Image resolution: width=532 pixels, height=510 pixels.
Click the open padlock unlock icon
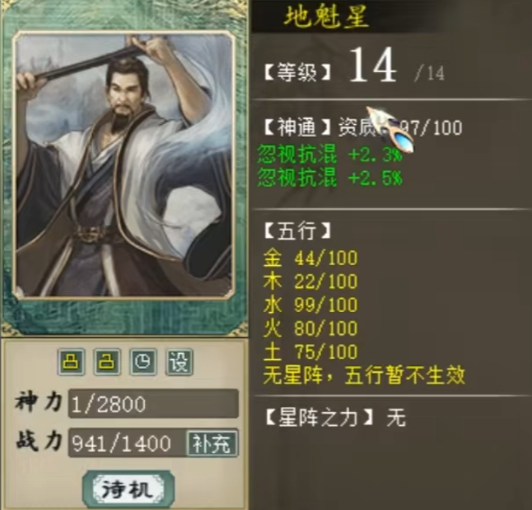pos(107,362)
